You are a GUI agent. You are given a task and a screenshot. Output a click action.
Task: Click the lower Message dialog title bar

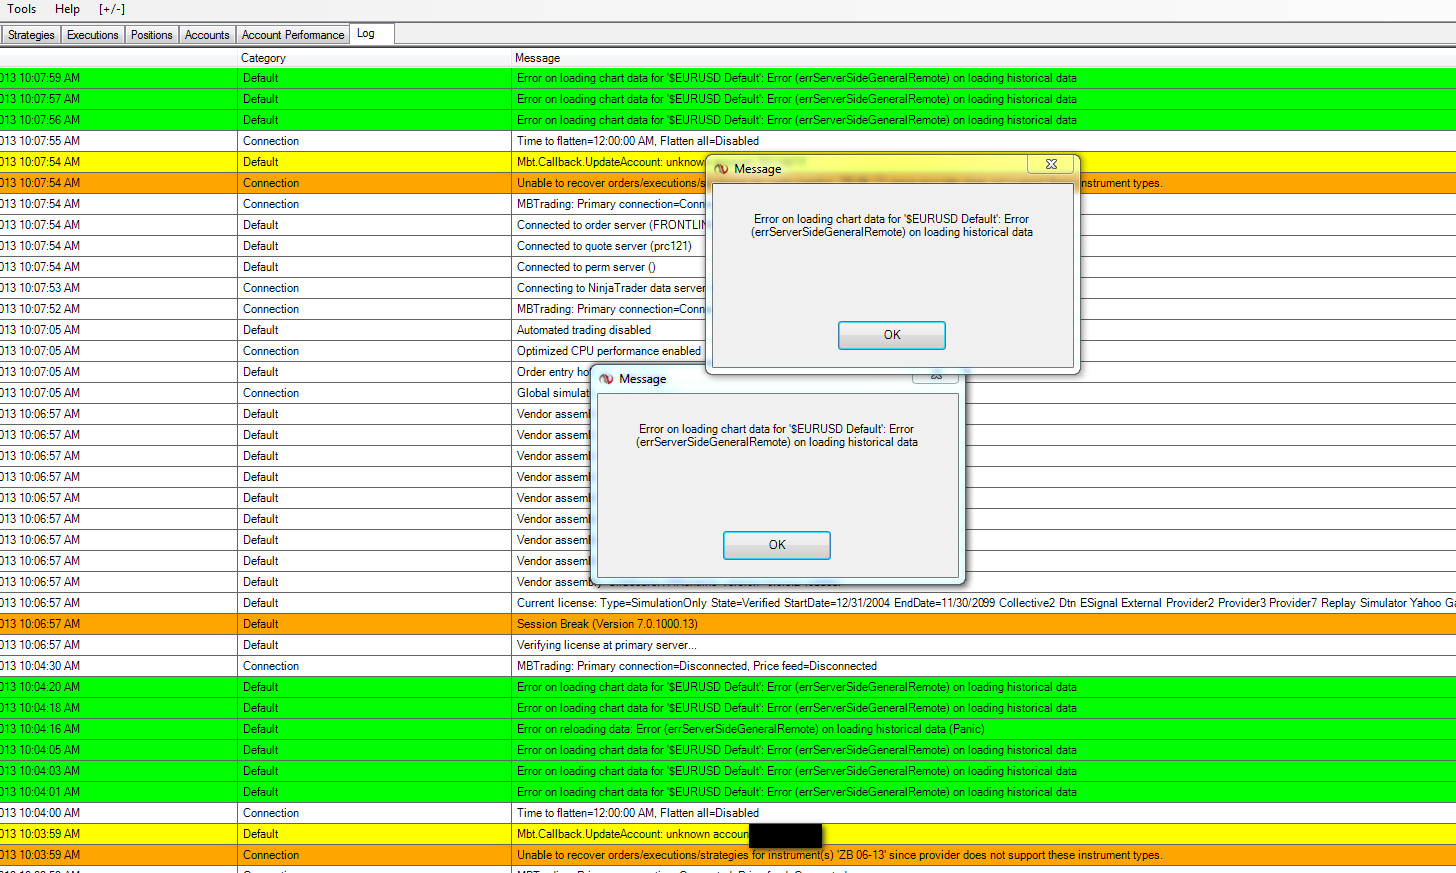777,379
